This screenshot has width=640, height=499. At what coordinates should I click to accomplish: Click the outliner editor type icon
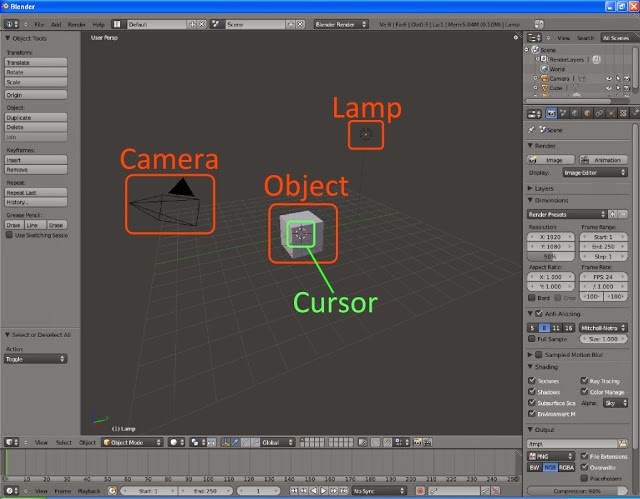(x=534, y=38)
